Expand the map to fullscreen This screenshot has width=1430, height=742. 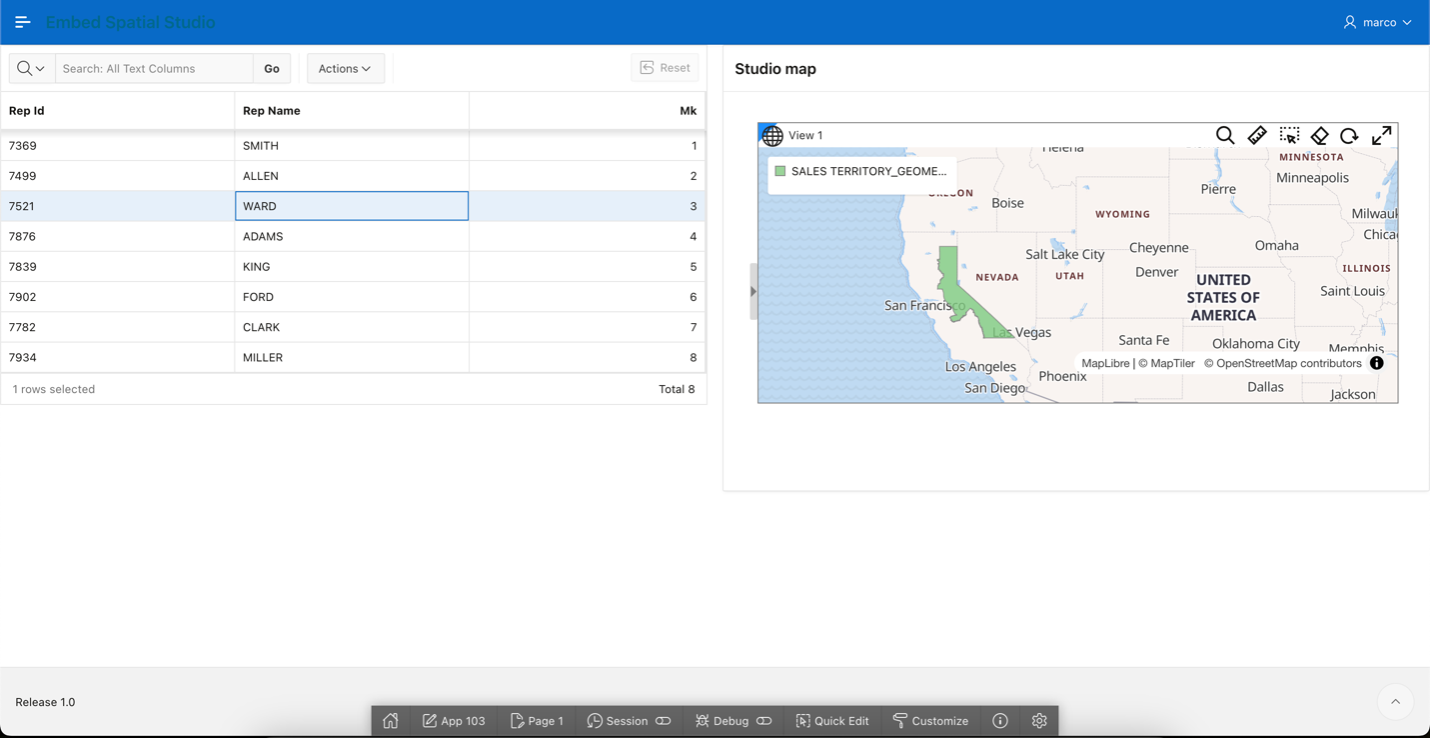tap(1382, 135)
